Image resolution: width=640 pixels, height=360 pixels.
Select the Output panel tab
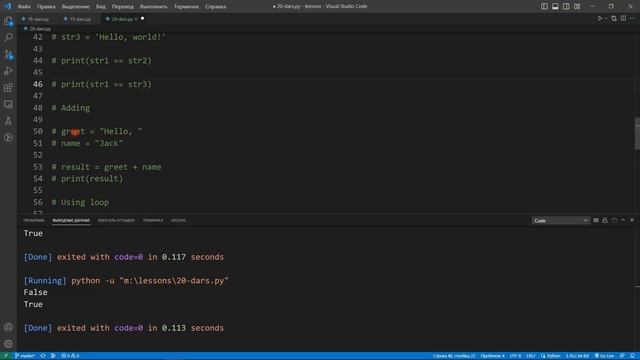click(71, 220)
